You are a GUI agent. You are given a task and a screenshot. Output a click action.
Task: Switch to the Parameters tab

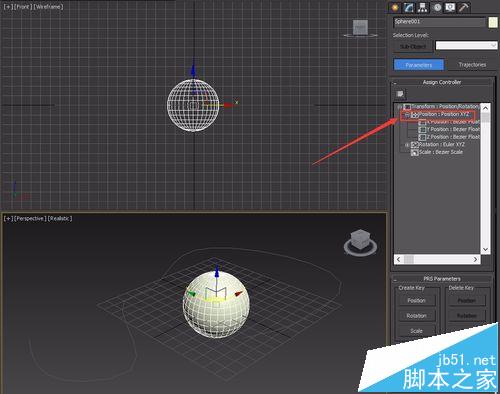click(419, 65)
